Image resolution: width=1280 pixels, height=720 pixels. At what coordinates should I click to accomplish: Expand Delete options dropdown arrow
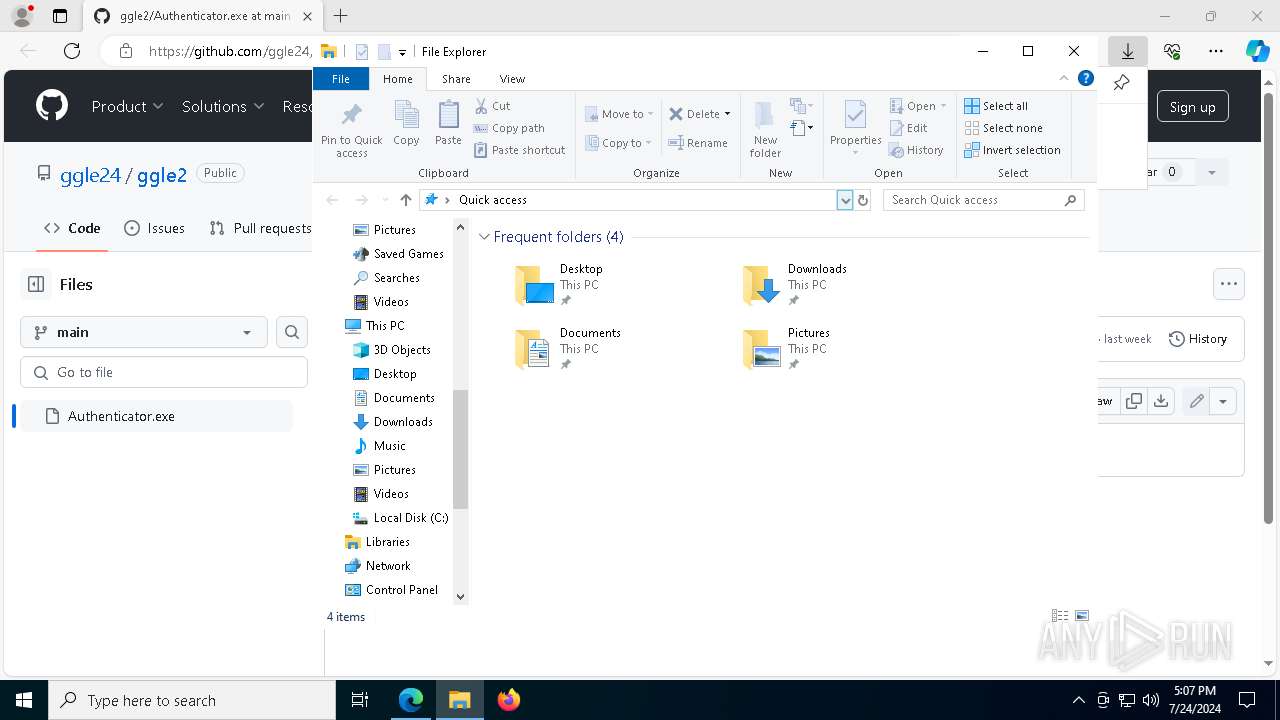point(727,114)
